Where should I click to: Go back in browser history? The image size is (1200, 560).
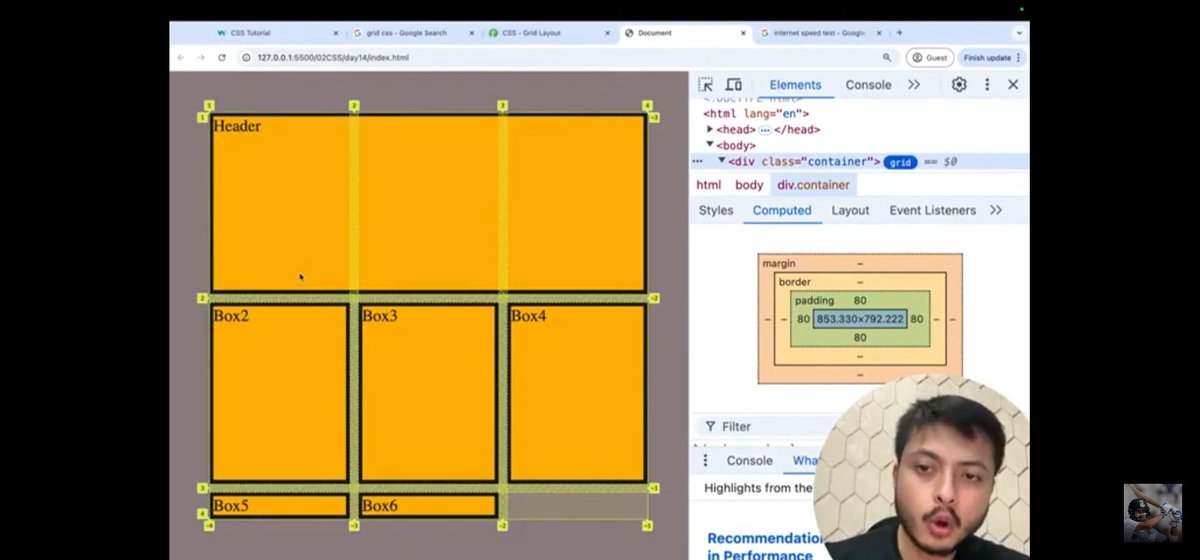(181, 58)
